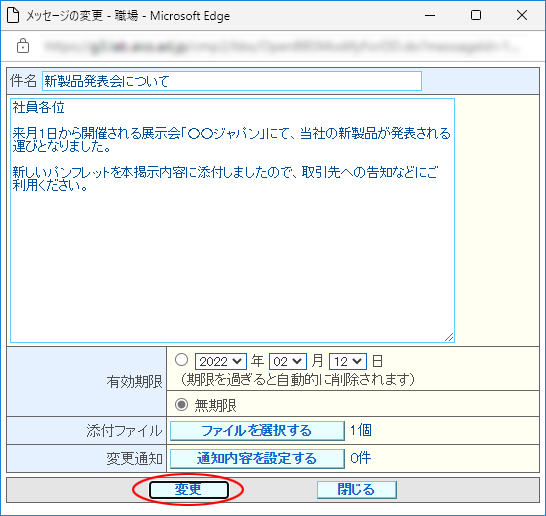Screen dimensions: 546x516
Task: Open the 2022 year dropdown
Action: pos(221,361)
